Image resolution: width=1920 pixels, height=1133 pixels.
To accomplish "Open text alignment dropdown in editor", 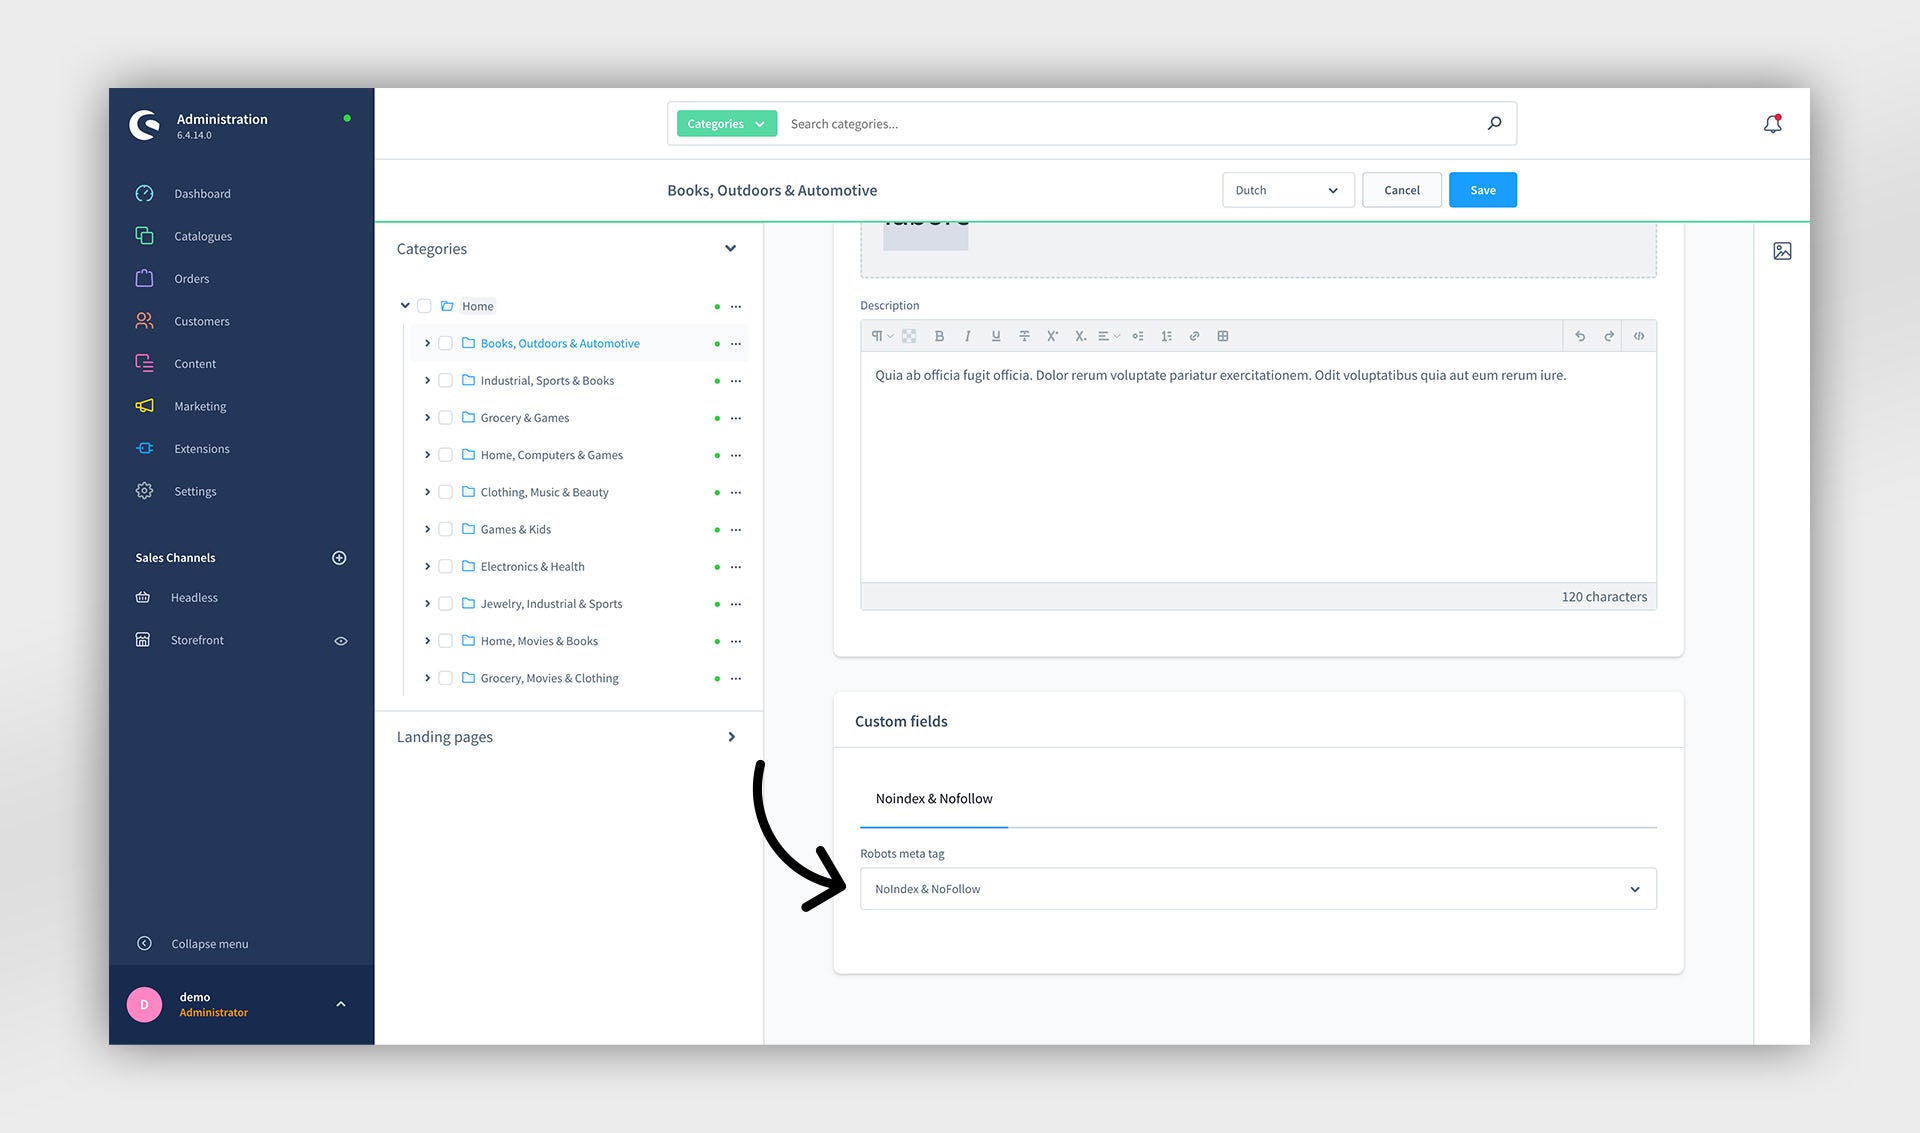I will point(1109,336).
